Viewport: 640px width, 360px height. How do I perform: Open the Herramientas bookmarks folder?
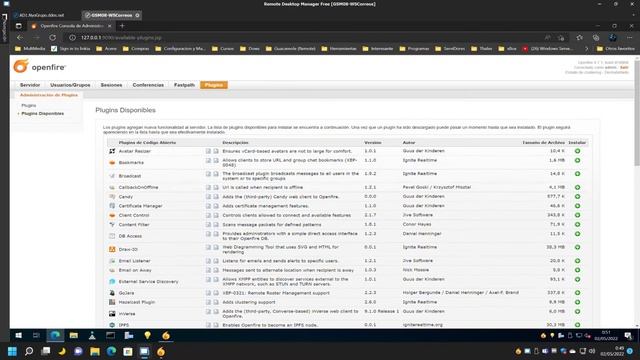pos(339,49)
